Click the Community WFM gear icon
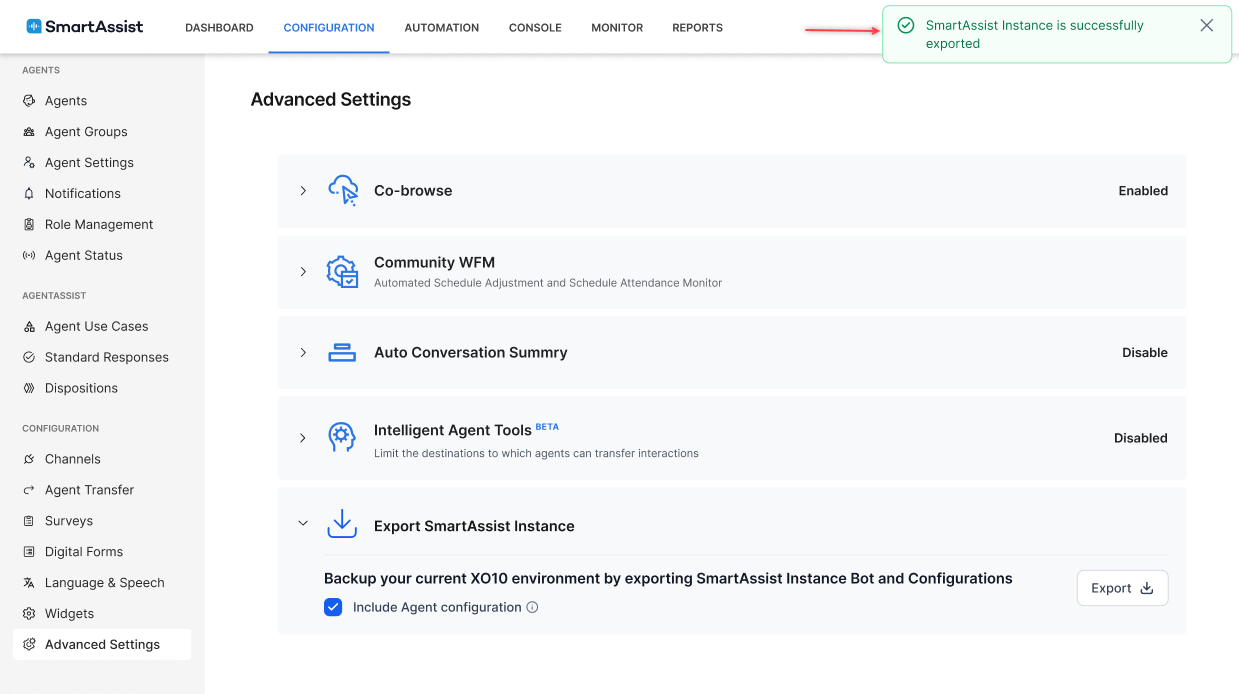This screenshot has height=694, width=1239. click(x=343, y=272)
